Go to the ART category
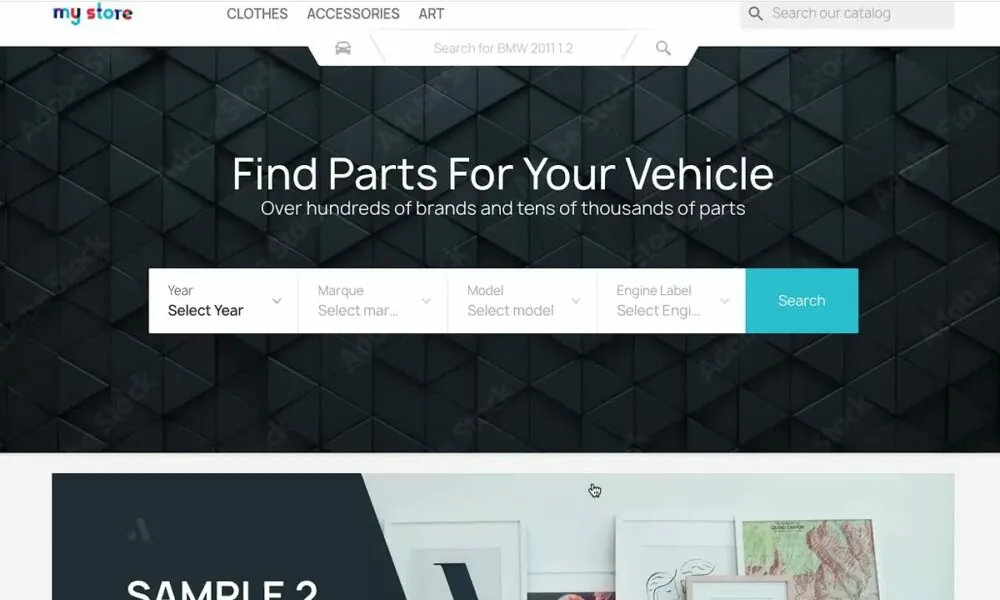The image size is (1000, 600). coord(431,13)
